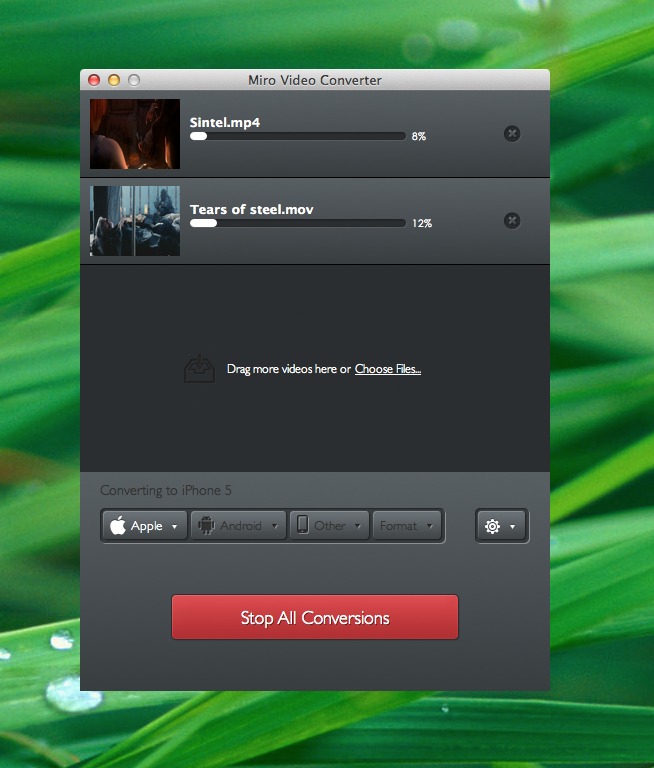Click the Tears of steel.mov progress bar

[298, 223]
